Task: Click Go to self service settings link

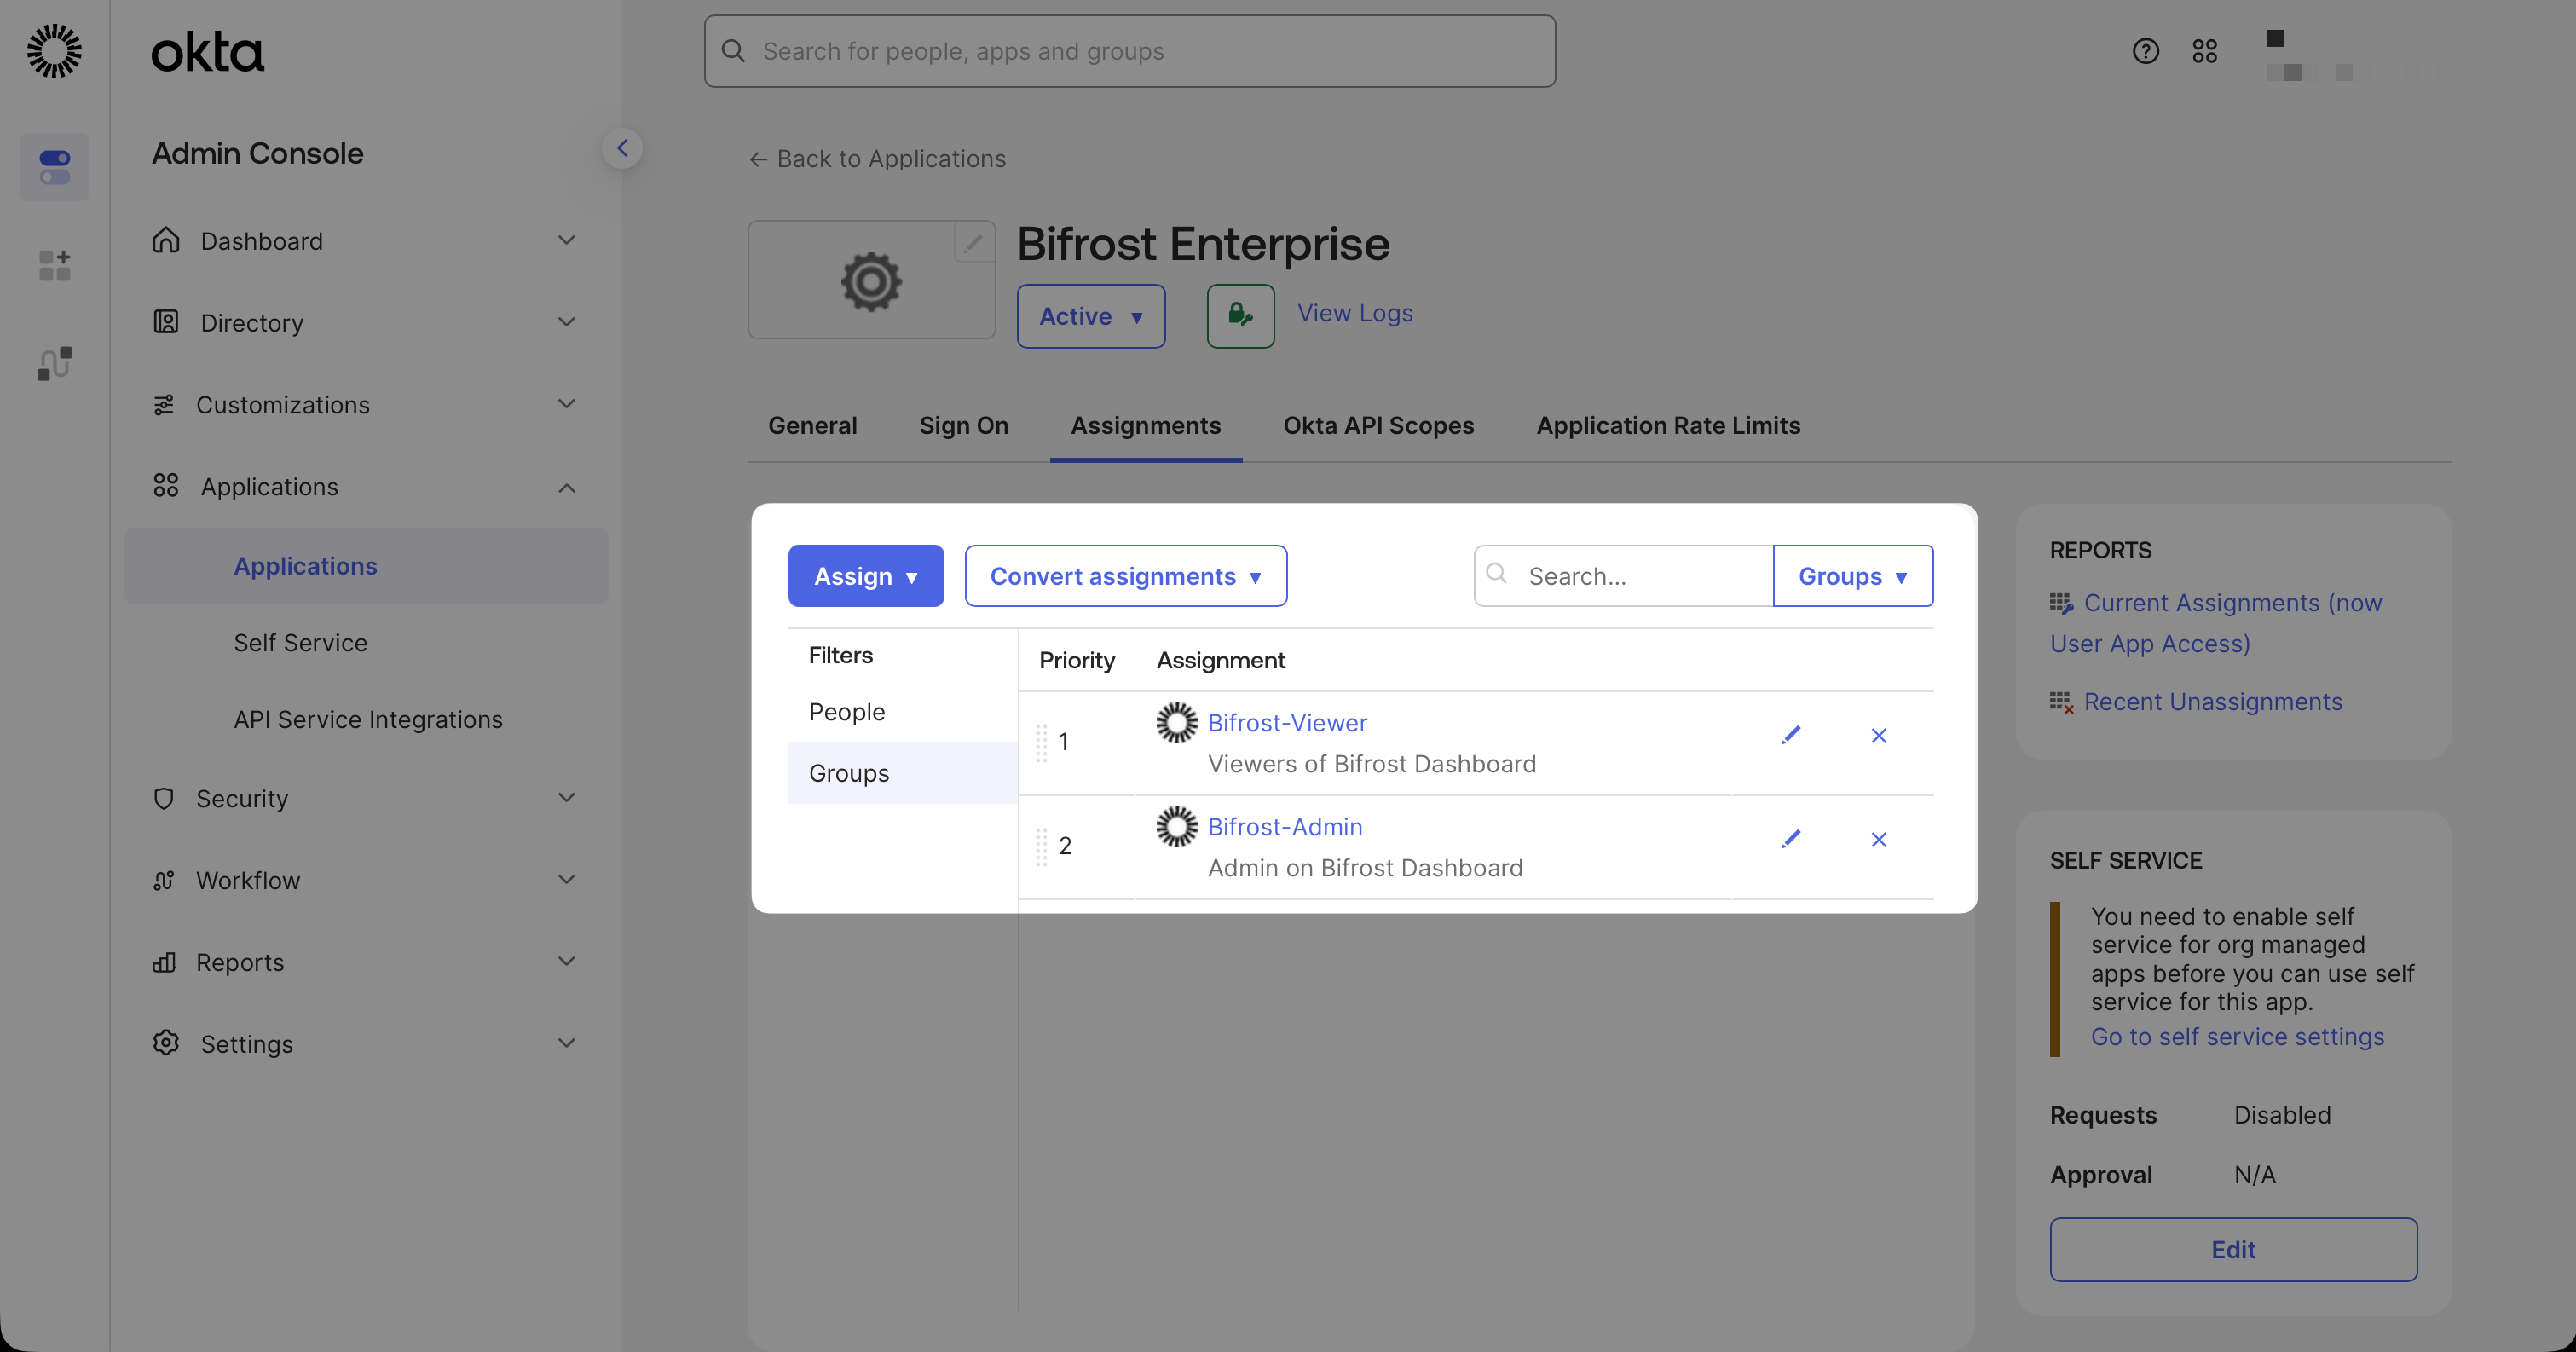Action: (2237, 1037)
